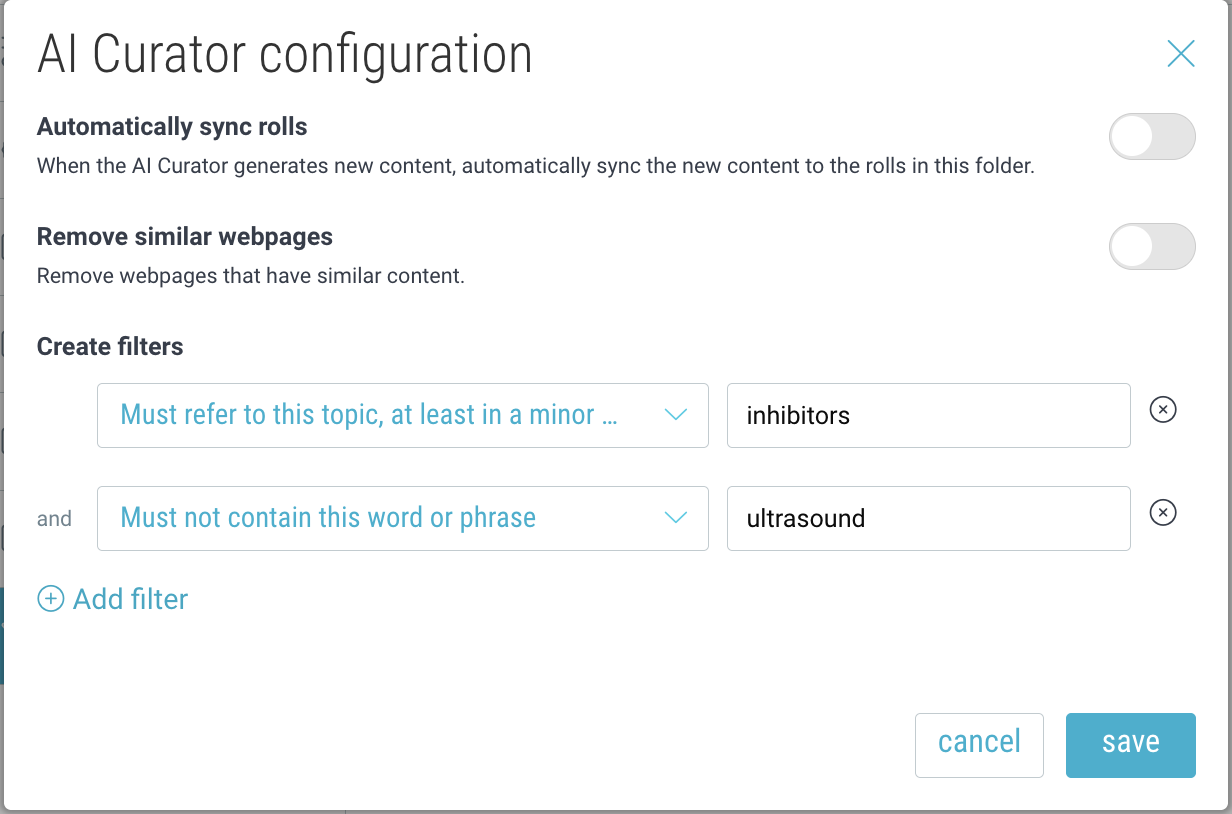The width and height of the screenshot is (1232, 814).
Task: Delete the "ultrasound" filter row
Action: click(x=1163, y=513)
